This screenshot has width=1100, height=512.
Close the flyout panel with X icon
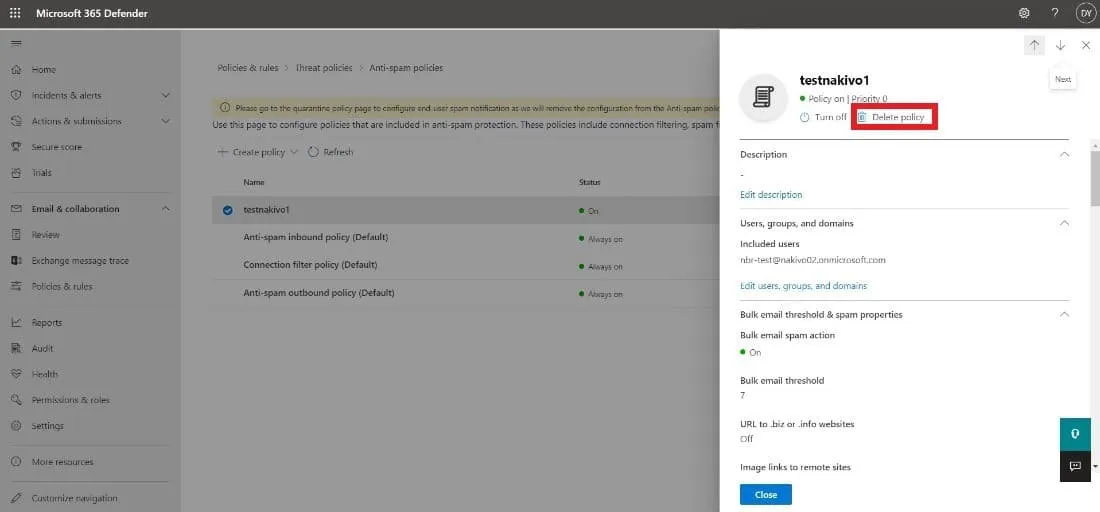coord(1086,45)
